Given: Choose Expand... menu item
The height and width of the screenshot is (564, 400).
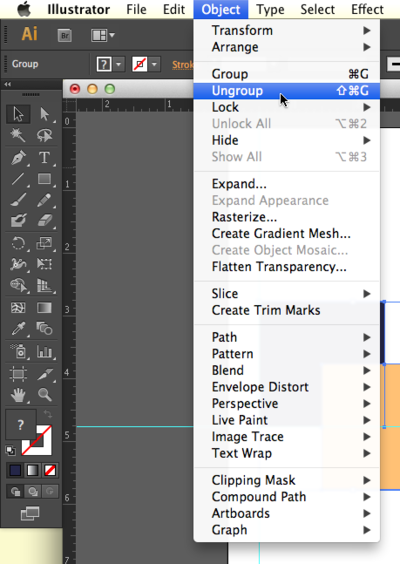Looking at the screenshot, I should point(287,184).
